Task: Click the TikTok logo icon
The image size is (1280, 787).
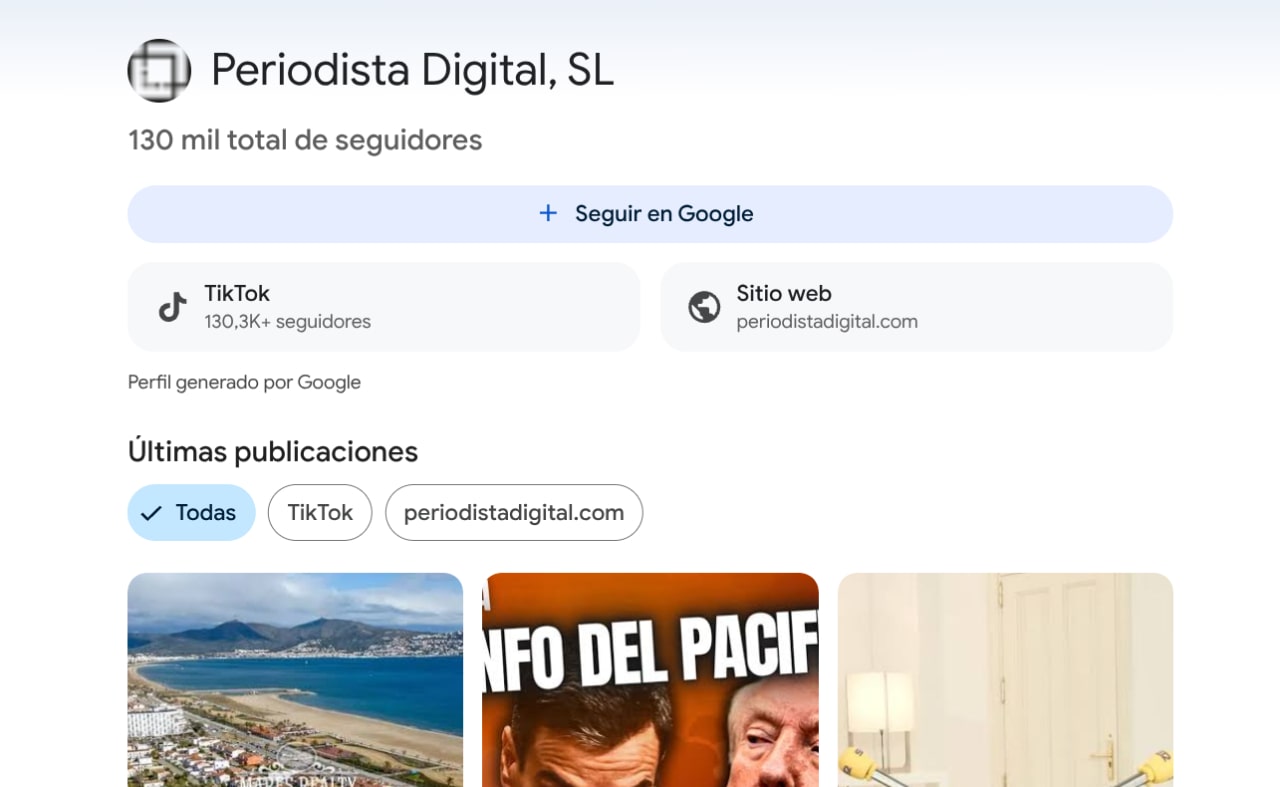Action: [x=173, y=307]
